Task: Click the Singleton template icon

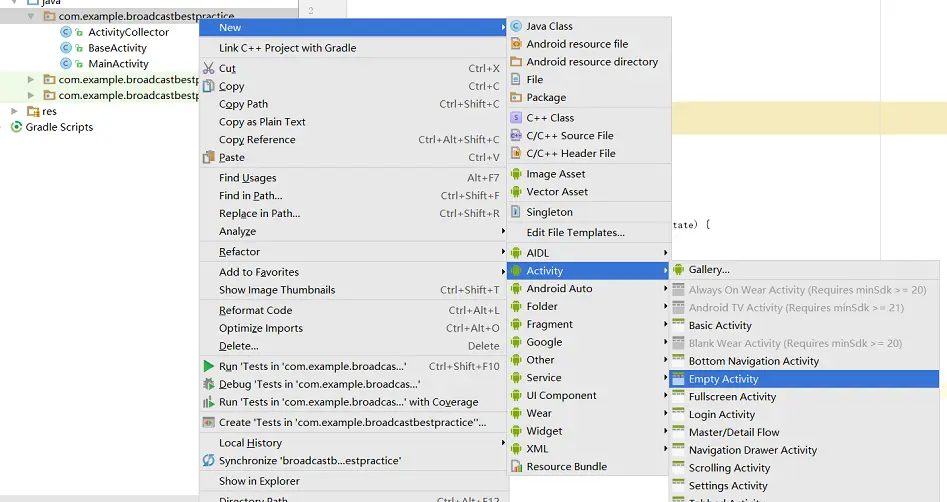Action: pyautogui.click(x=516, y=212)
